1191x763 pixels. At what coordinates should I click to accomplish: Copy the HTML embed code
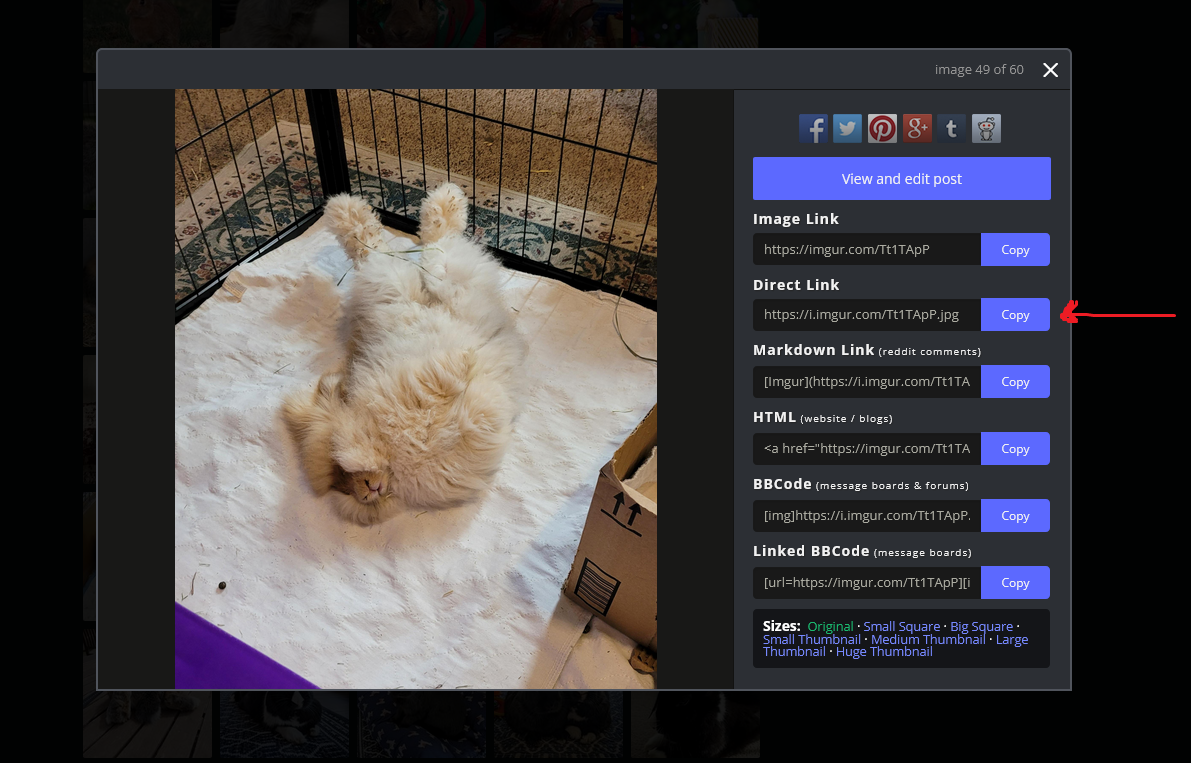[x=1015, y=449]
